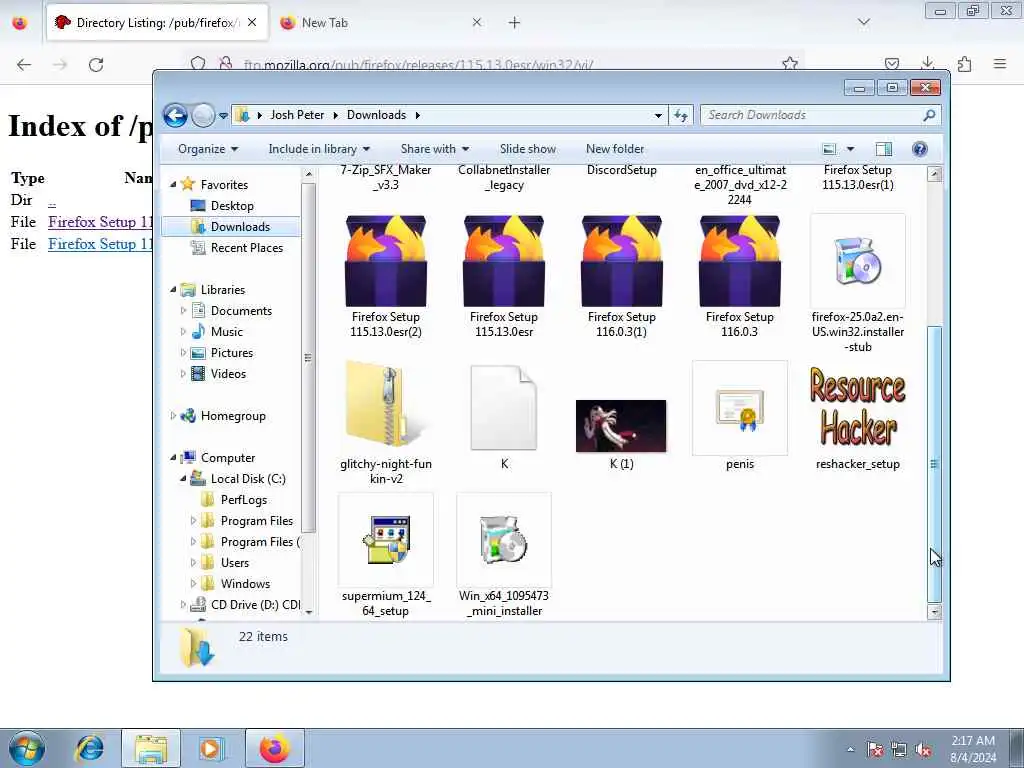
Task: Click the file list vertical scrollbar thumb
Action: [935, 464]
